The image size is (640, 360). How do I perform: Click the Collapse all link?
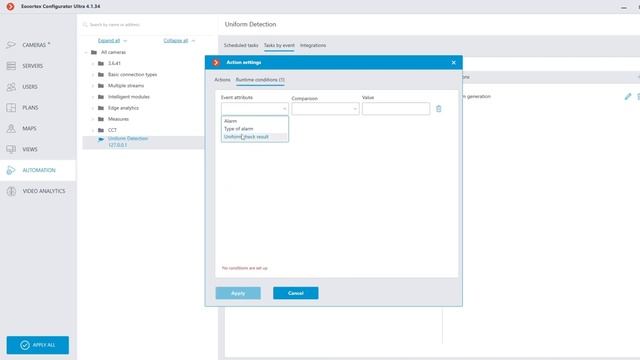(176, 40)
